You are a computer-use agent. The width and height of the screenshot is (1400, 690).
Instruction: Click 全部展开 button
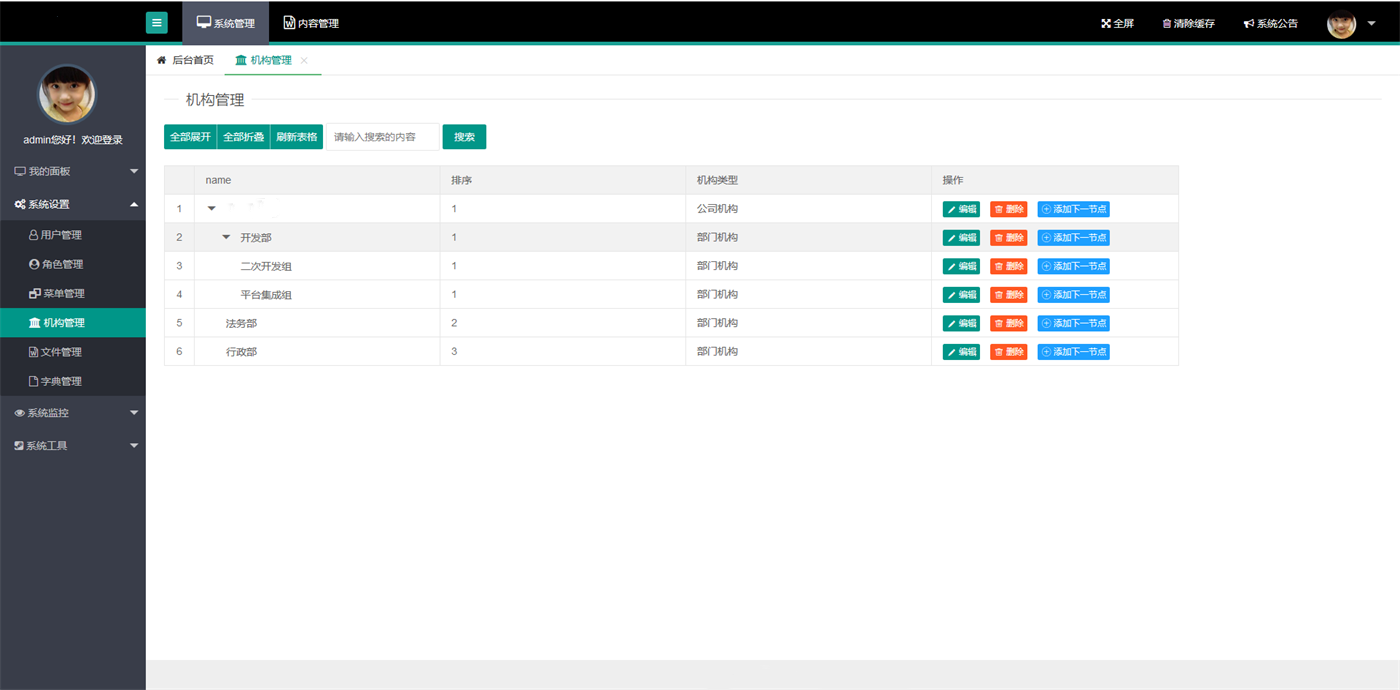[190, 137]
